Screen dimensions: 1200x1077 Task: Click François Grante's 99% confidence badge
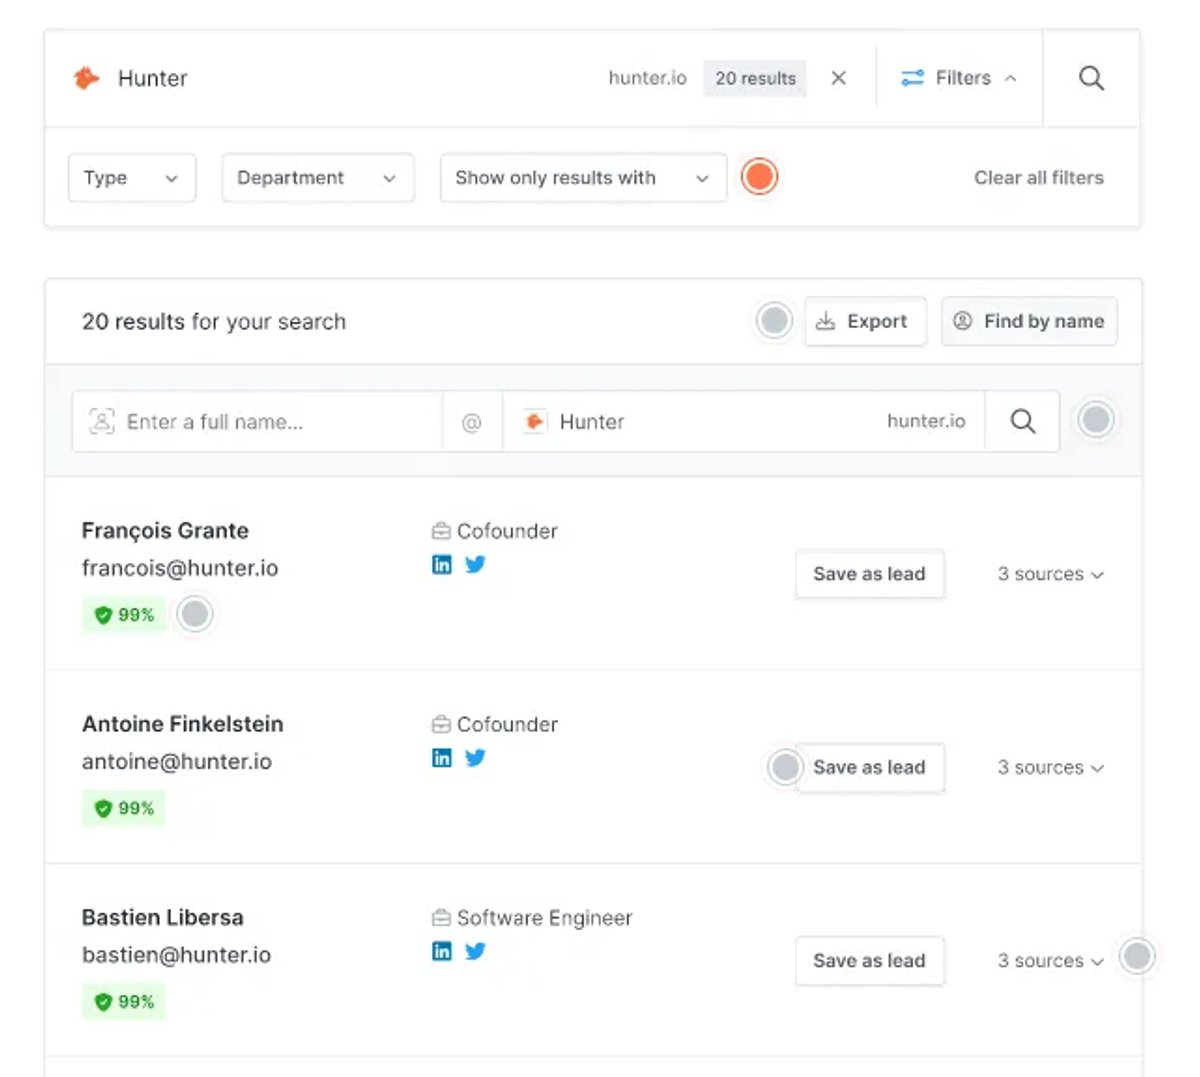coord(124,615)
